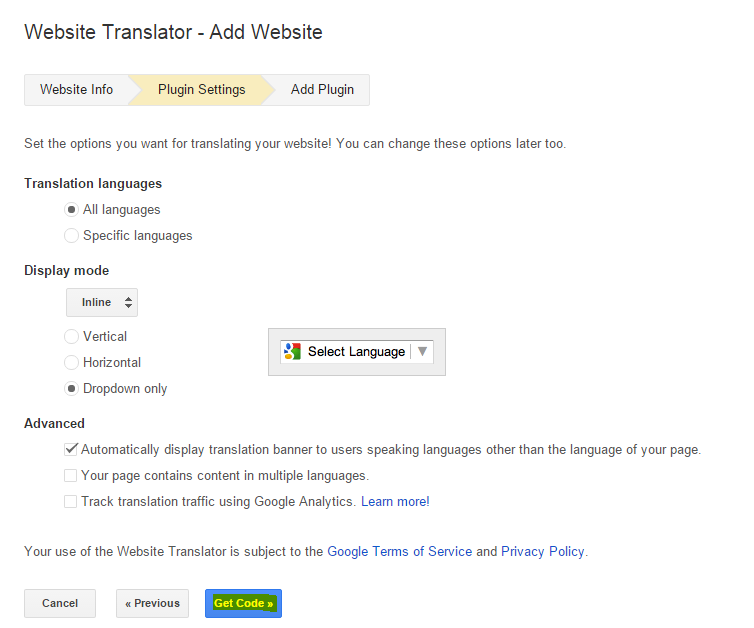Viewport: 754px width, 628px height.
Task: Open the Learn more! link
Action: [x=395, y=502]
